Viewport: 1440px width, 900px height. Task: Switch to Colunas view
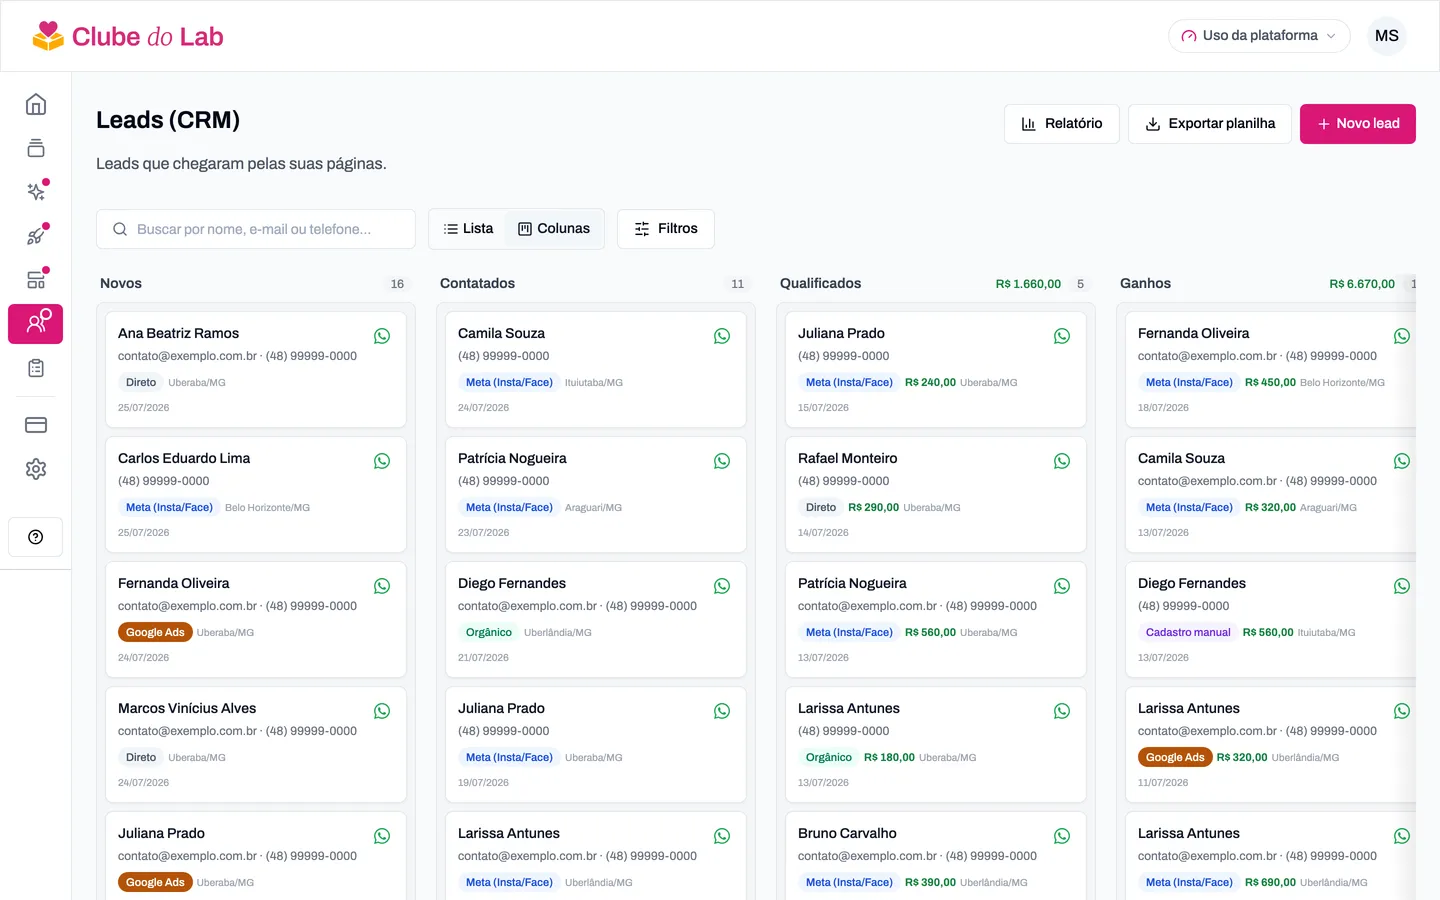(554, 229)
